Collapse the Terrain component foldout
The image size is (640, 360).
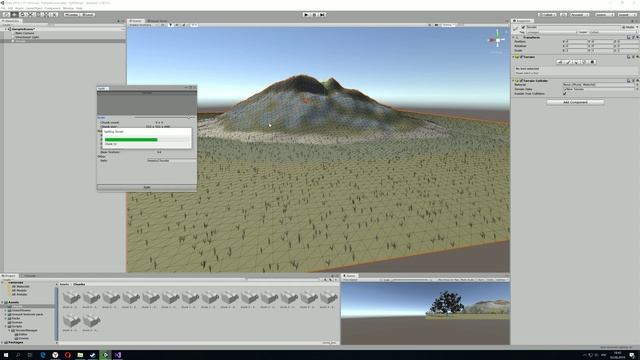coord(514,57)
